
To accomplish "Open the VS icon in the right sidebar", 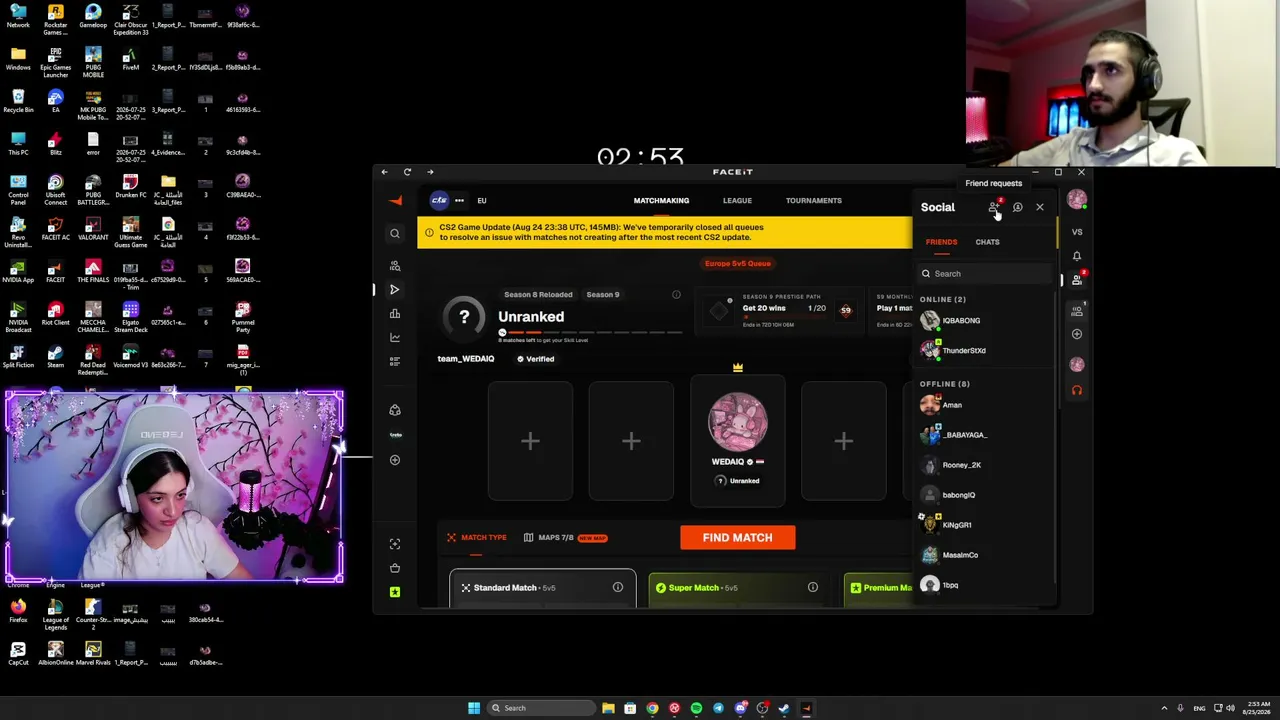I will [1077, 232].
